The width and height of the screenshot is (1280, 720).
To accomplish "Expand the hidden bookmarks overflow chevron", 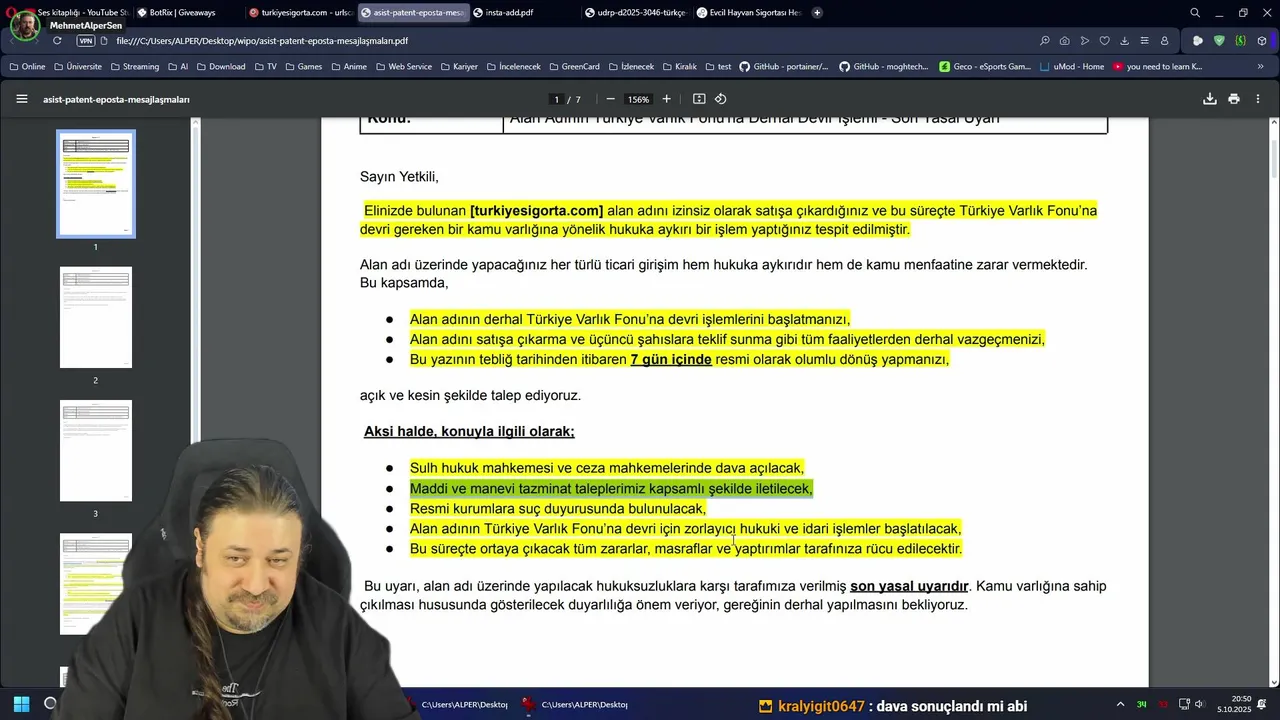I will click(x=1260, y=67).
